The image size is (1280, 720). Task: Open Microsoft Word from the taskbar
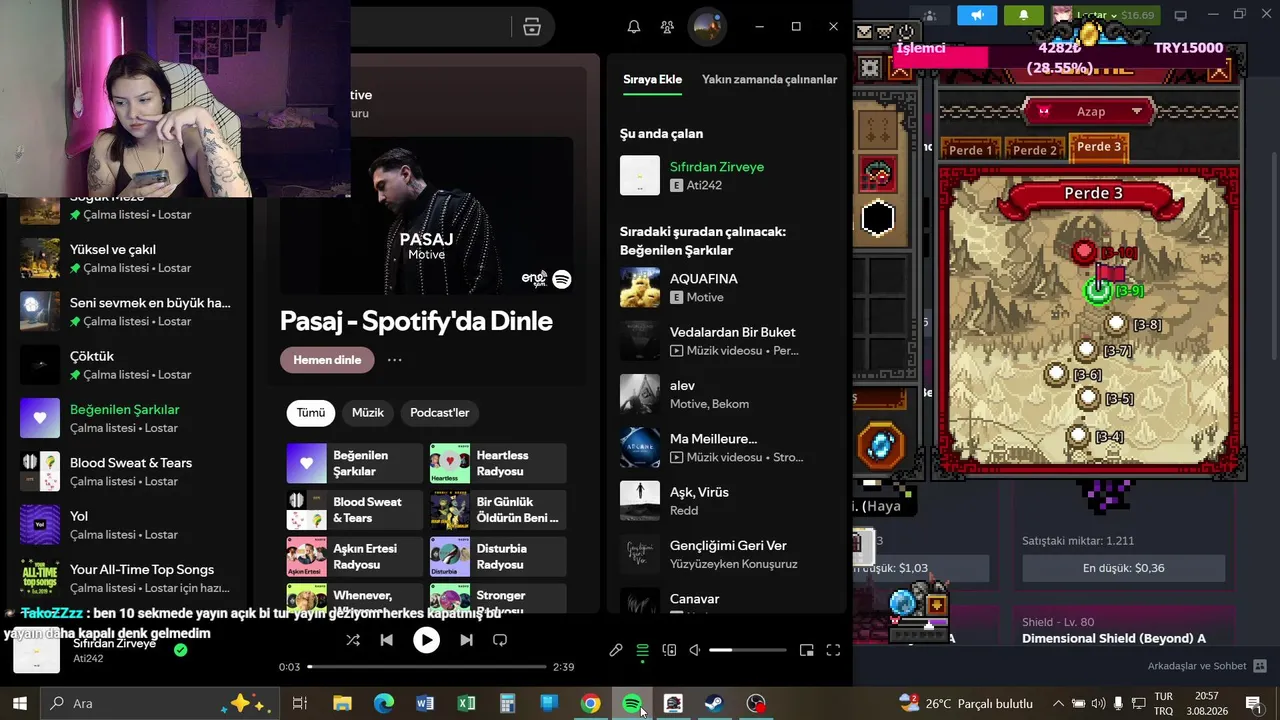click(x=425, y=703)
